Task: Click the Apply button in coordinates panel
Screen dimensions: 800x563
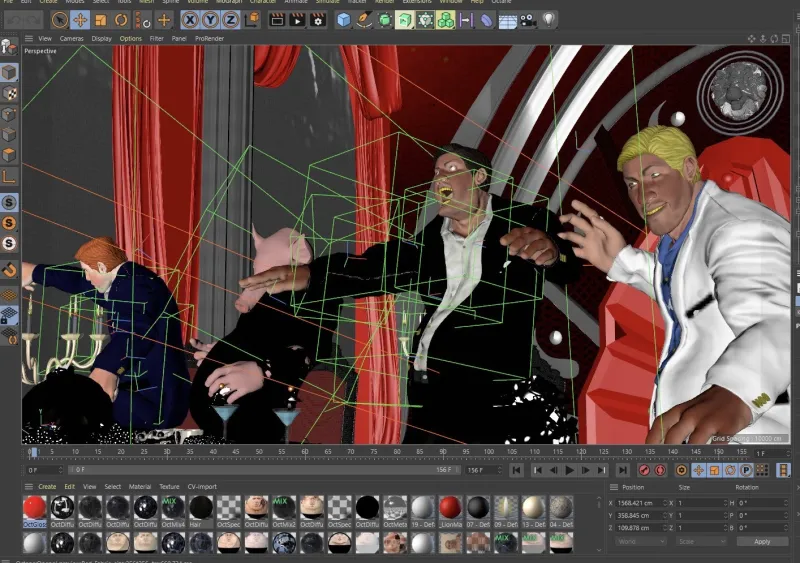Action: tap(762, 541)
